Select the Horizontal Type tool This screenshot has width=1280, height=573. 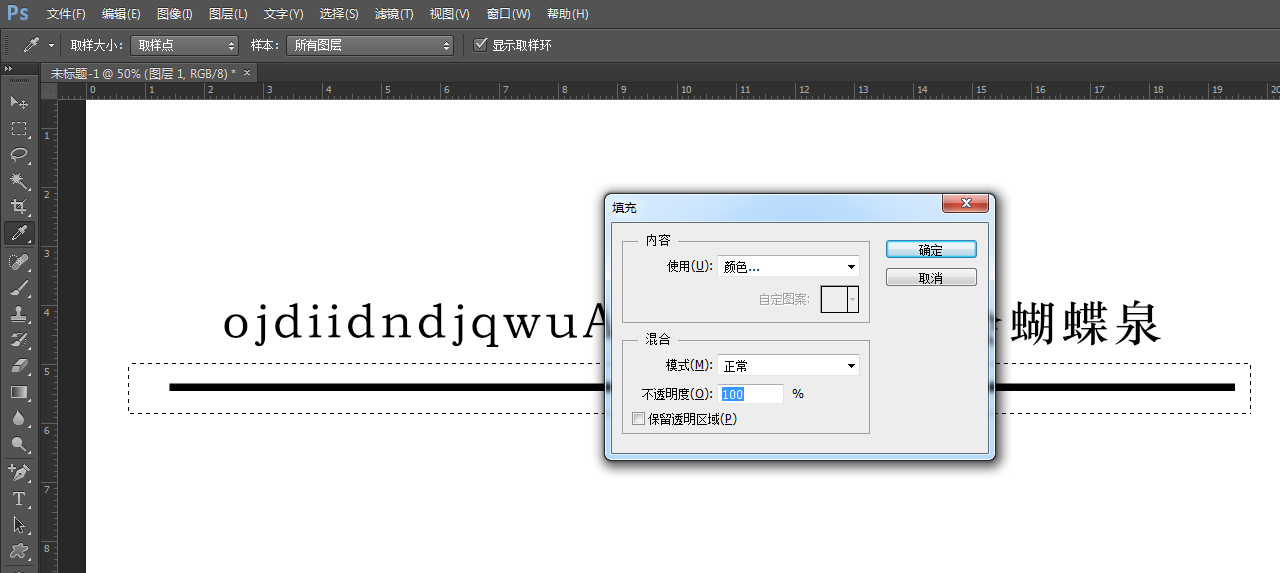[x=19, y=498]
